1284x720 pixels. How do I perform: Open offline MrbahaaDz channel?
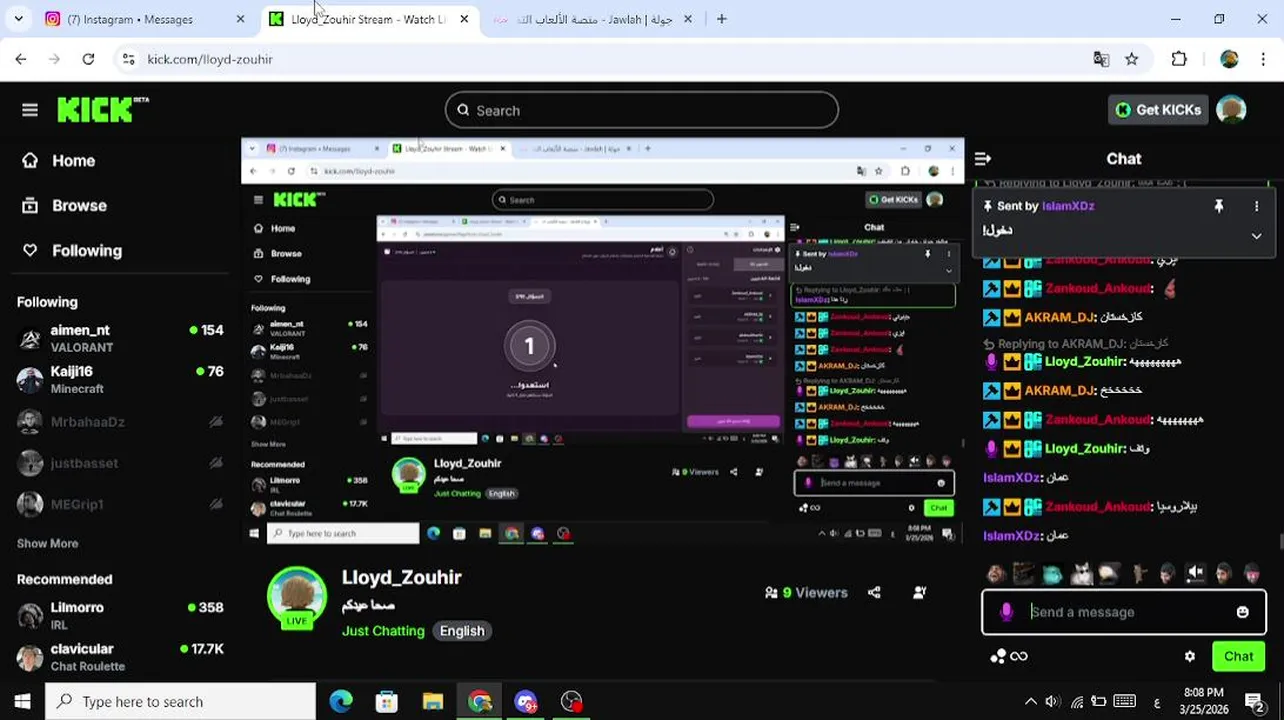121,422
